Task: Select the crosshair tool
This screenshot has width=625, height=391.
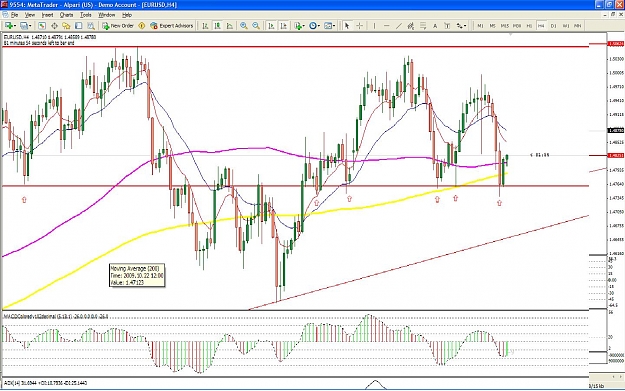Action: 359,26
